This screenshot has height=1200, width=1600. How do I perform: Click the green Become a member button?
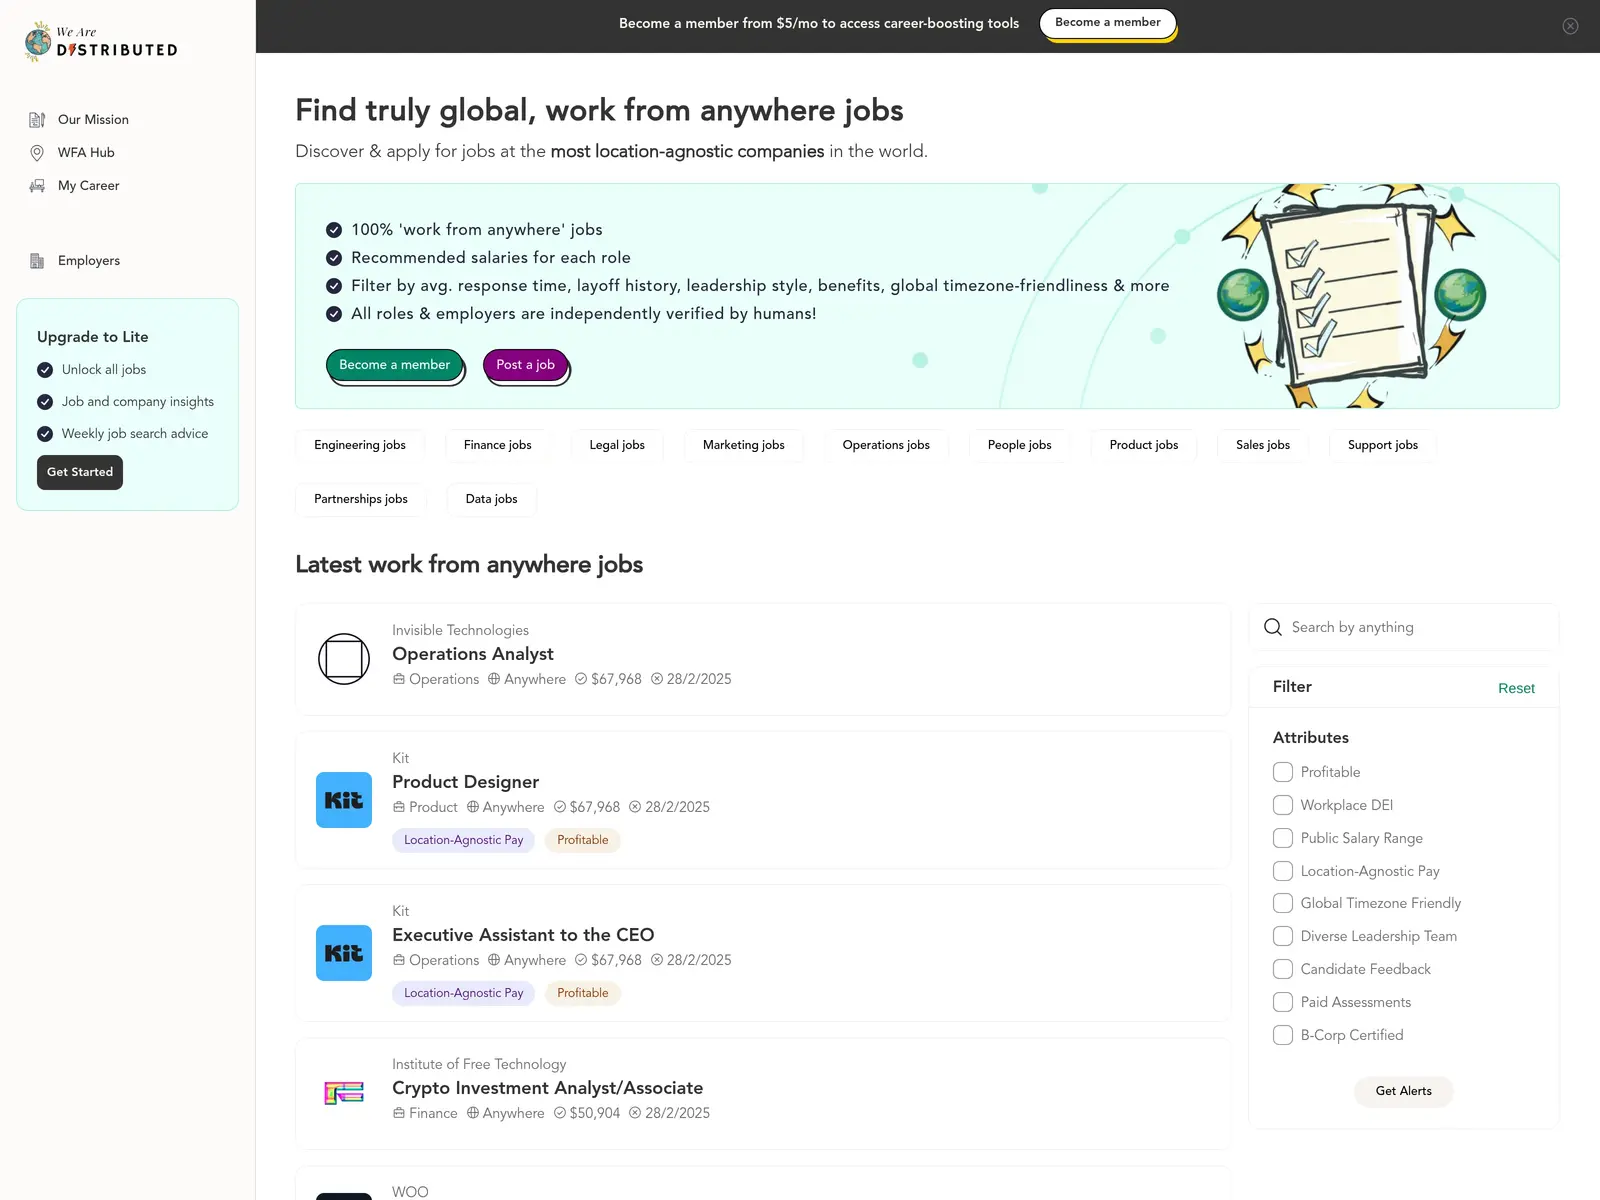(x=395, y=365)
